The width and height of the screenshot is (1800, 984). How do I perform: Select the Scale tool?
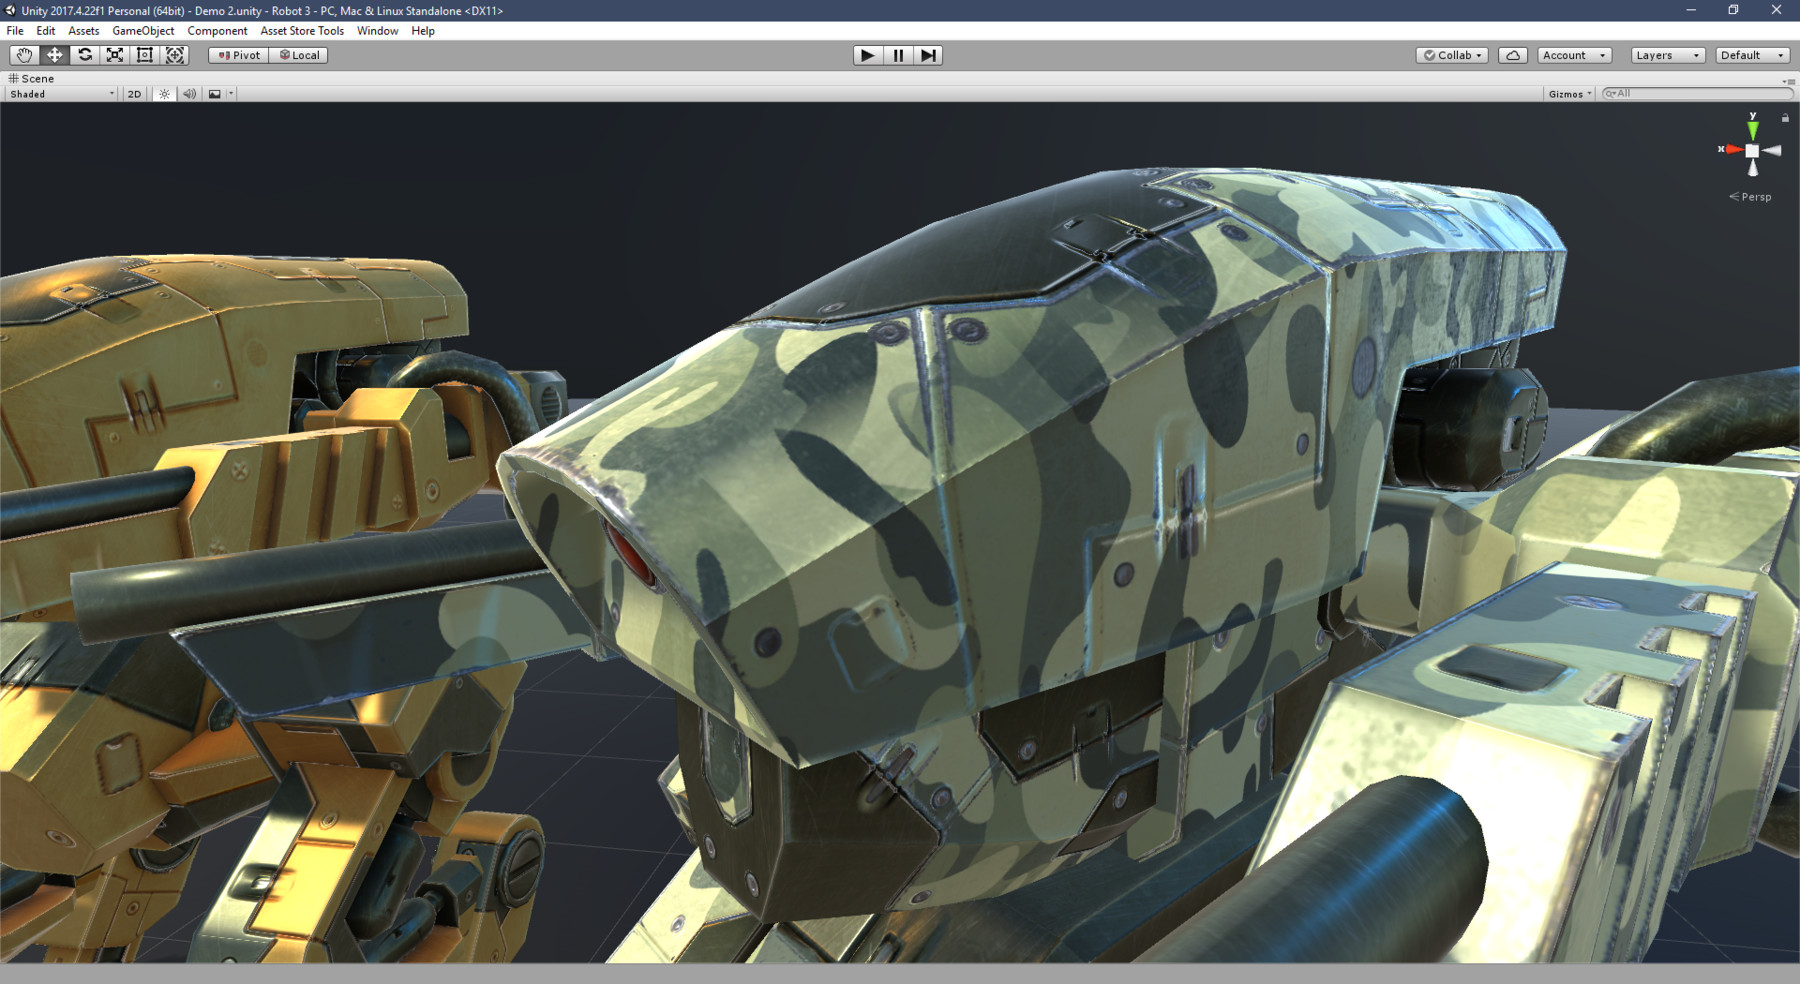(x=114, y=55)
